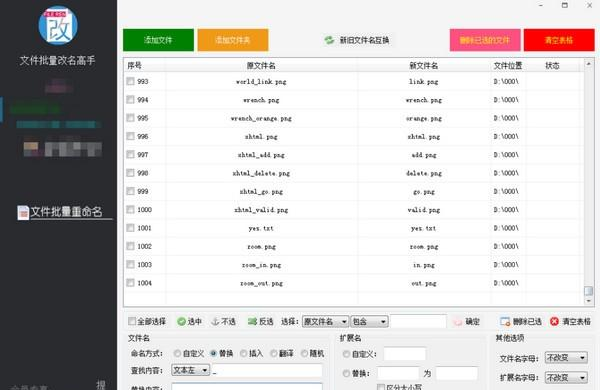600x390 pixels.
Task: Click the filter text input next to 包含
Action: click(x=418, y=321)
